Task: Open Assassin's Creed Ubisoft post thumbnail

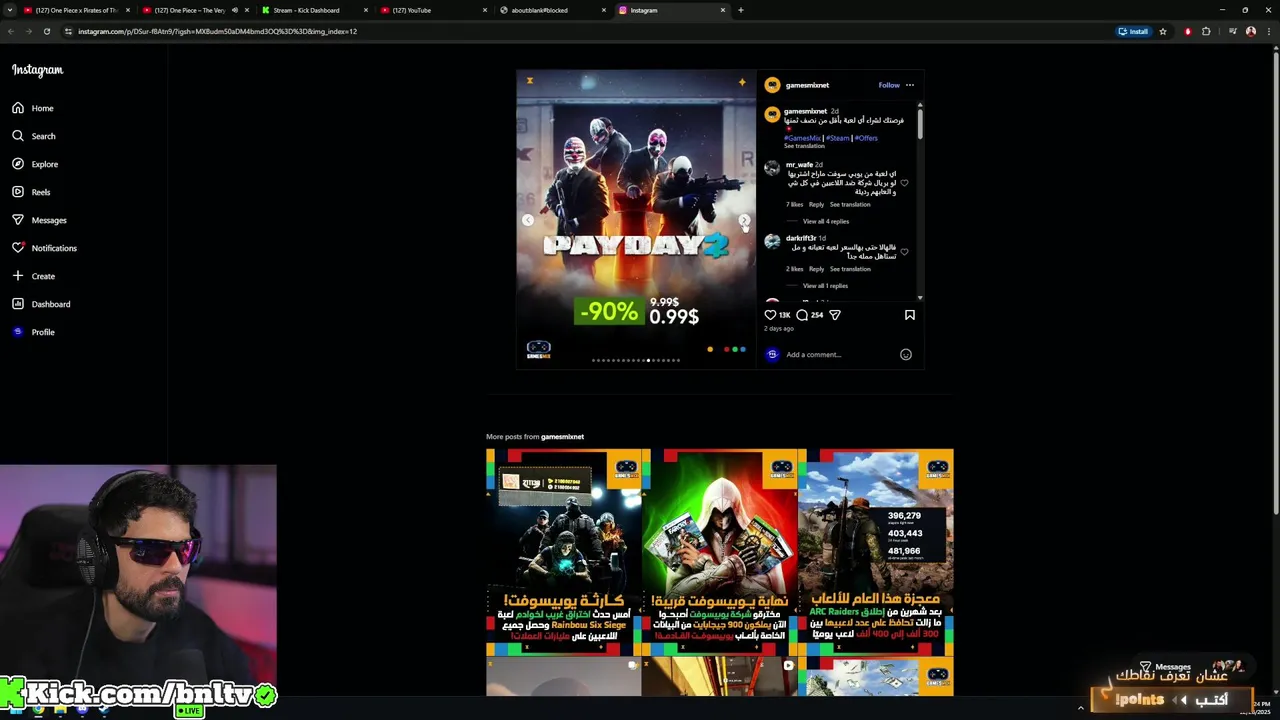Action: pyautogui.click(x=720, y=552)
